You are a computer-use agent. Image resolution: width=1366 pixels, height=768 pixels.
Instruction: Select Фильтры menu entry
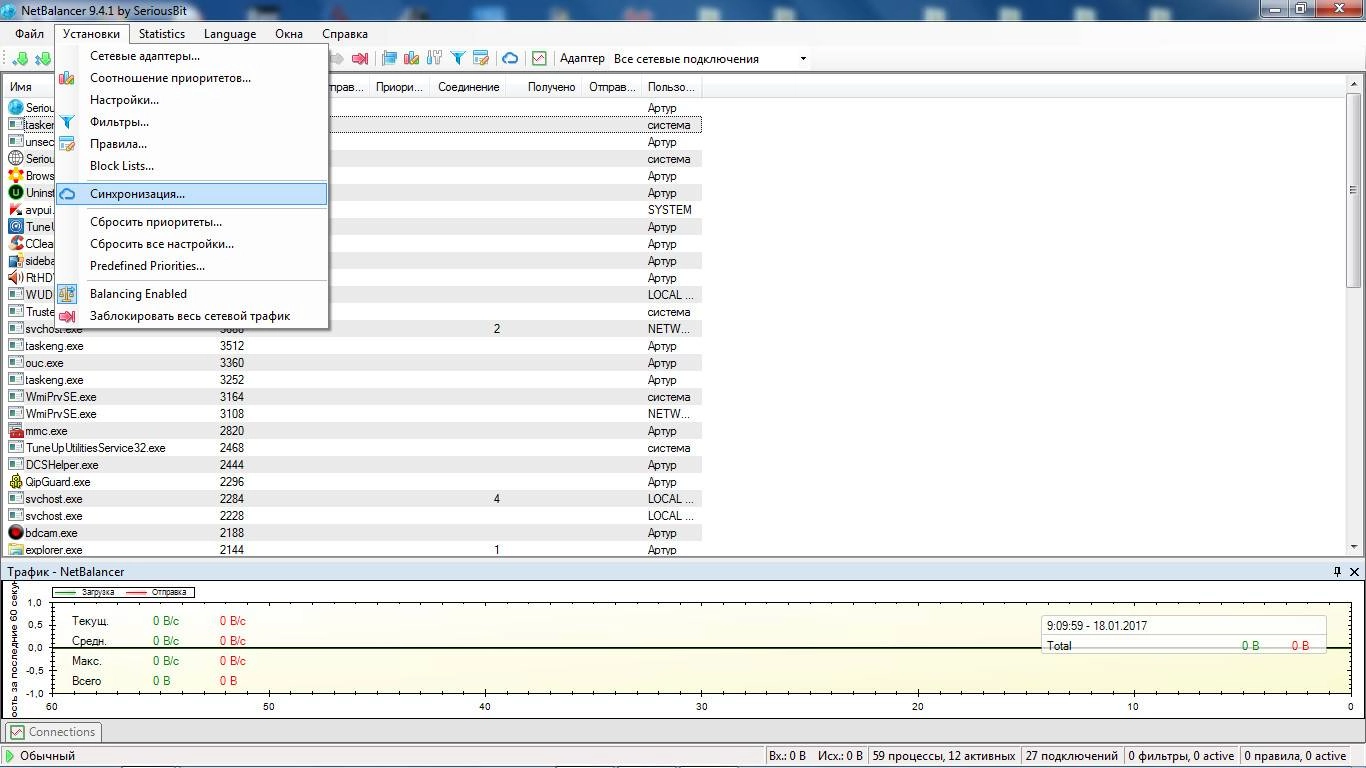(x=192, y=122)
